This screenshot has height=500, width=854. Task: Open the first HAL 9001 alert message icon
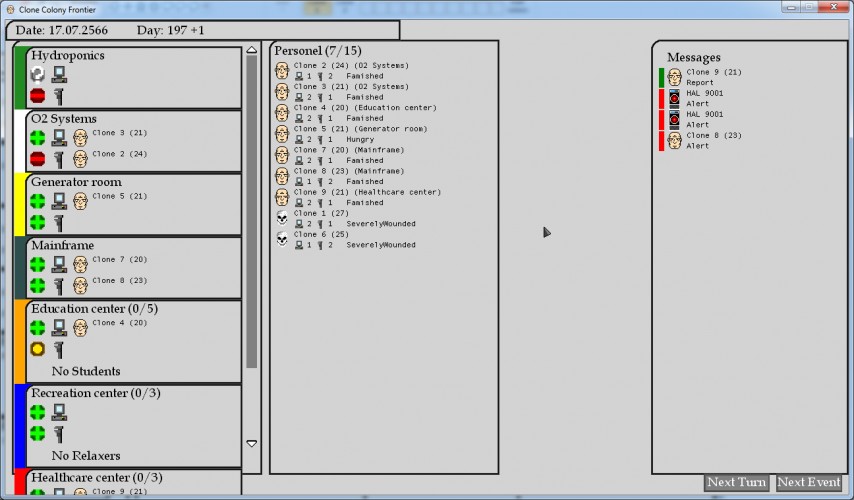click(x=674, y=99)
